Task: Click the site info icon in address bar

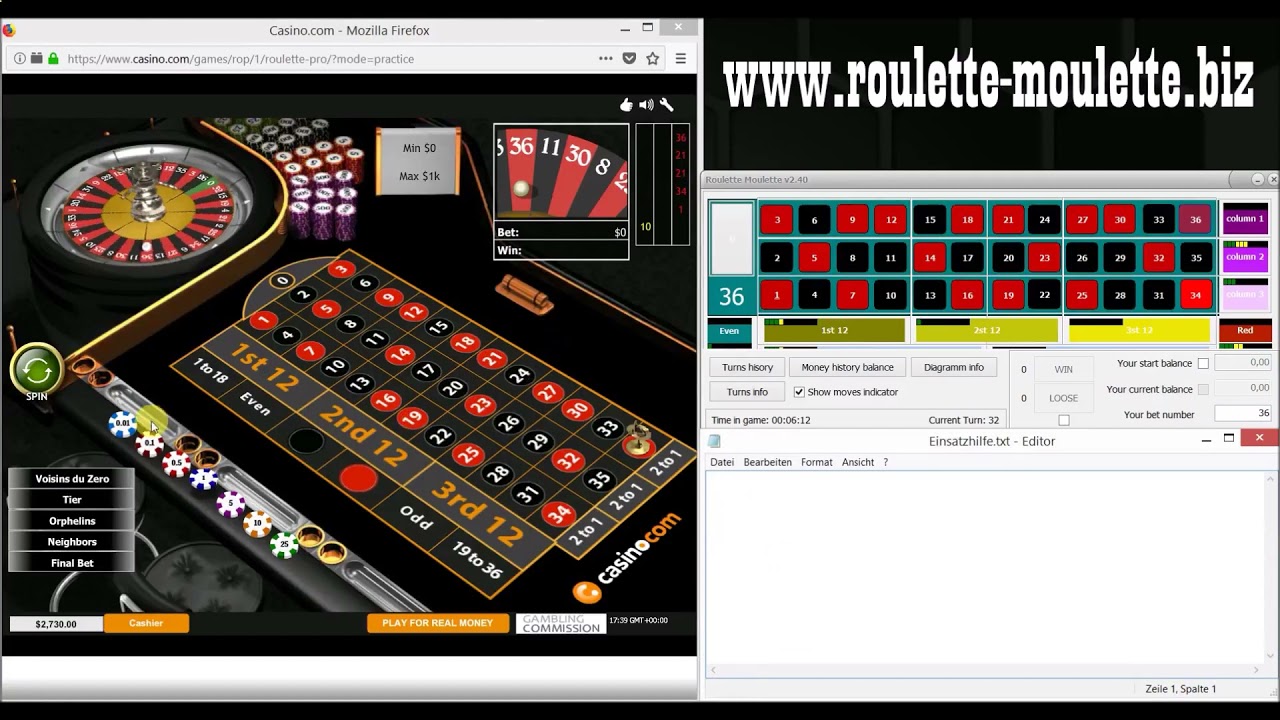Action: [x=20, y=59]
